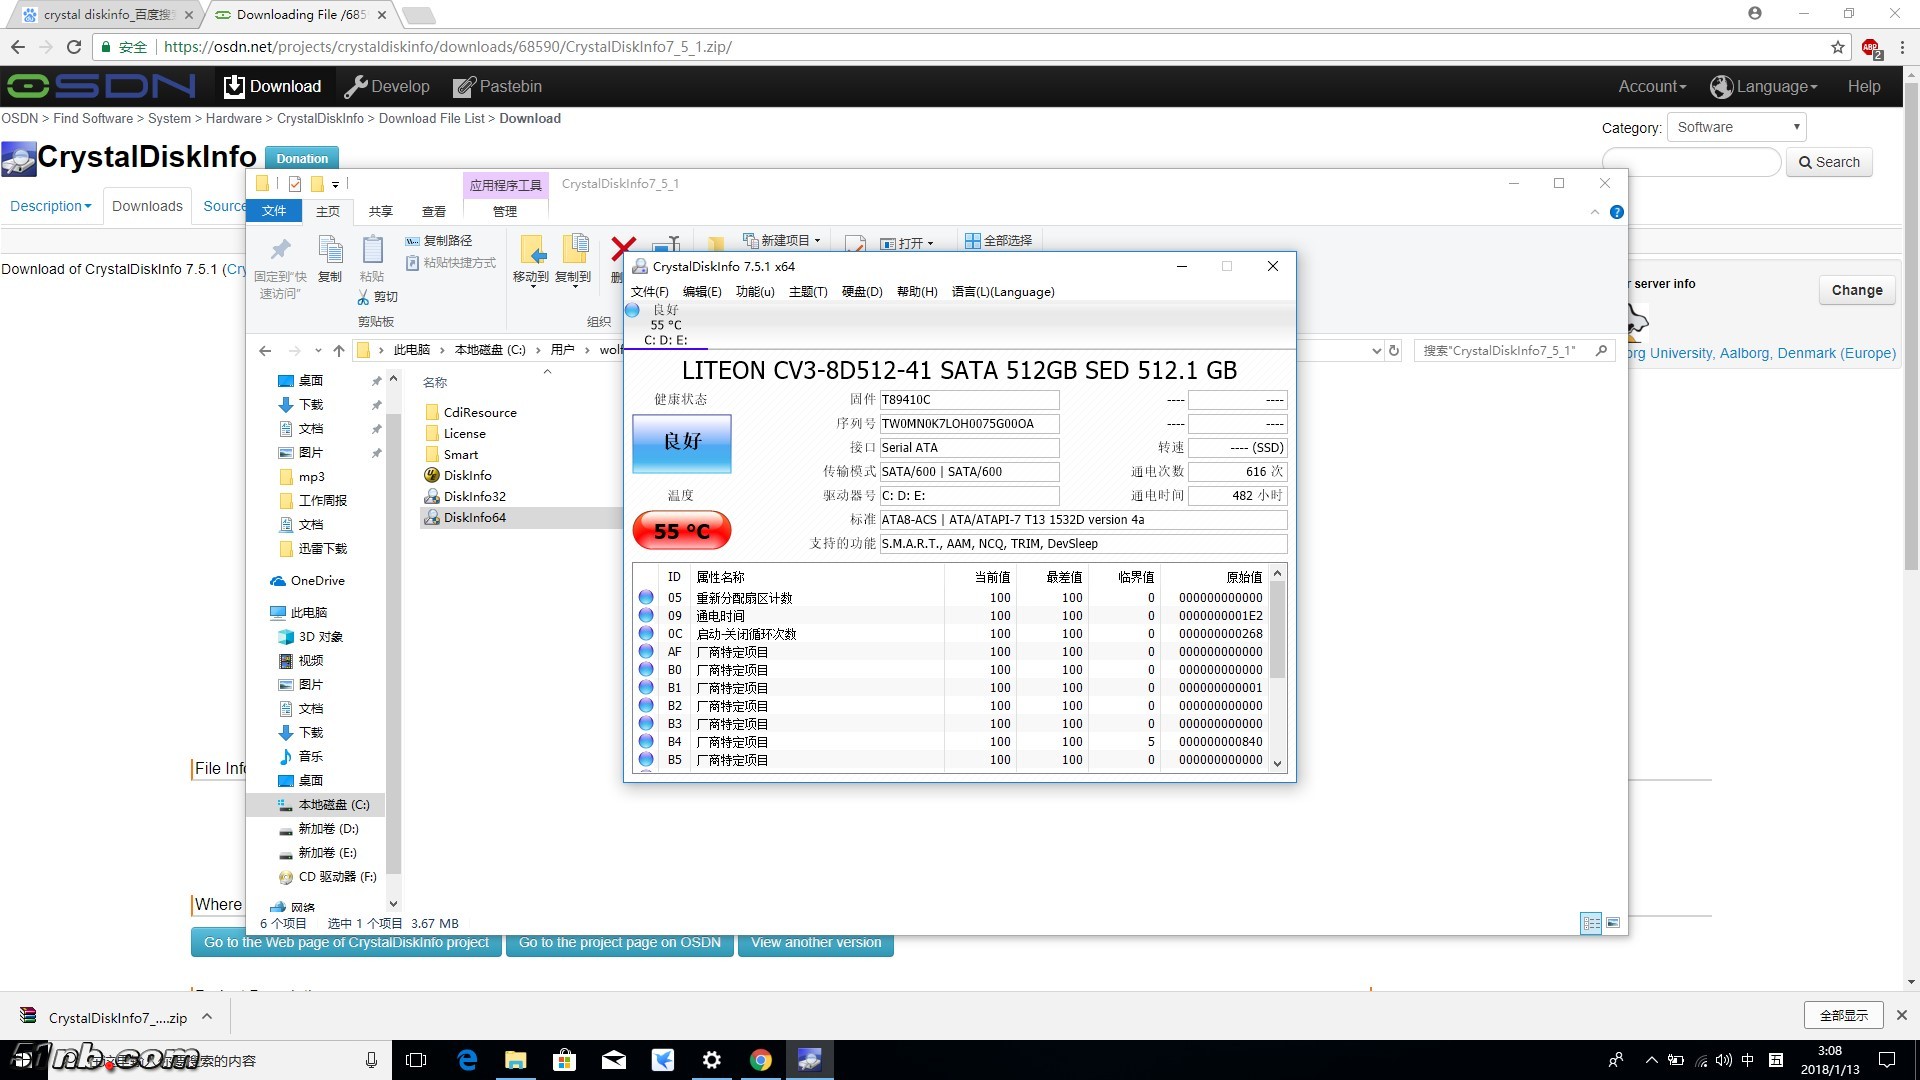Click the Donation button
Viewport: 1920px width, 1080px height.
302,158
